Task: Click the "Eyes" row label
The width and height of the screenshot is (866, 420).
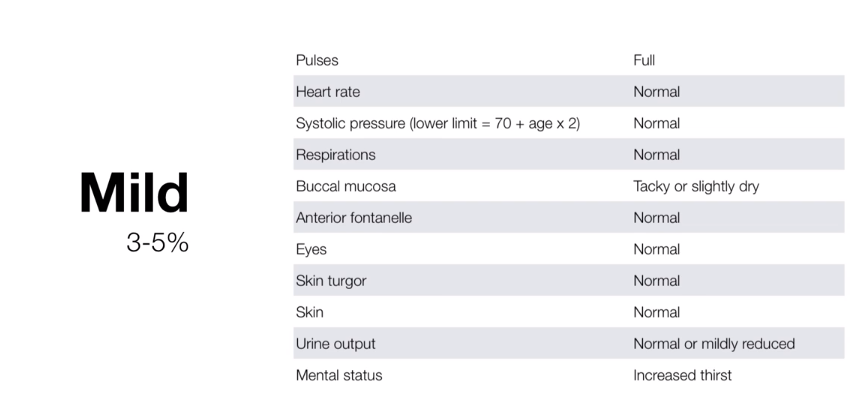Action: point(311,249)
